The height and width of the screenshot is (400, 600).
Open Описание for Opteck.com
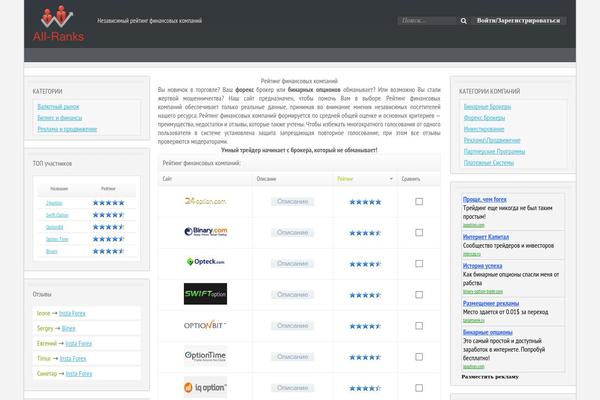[x=292, y=263]
